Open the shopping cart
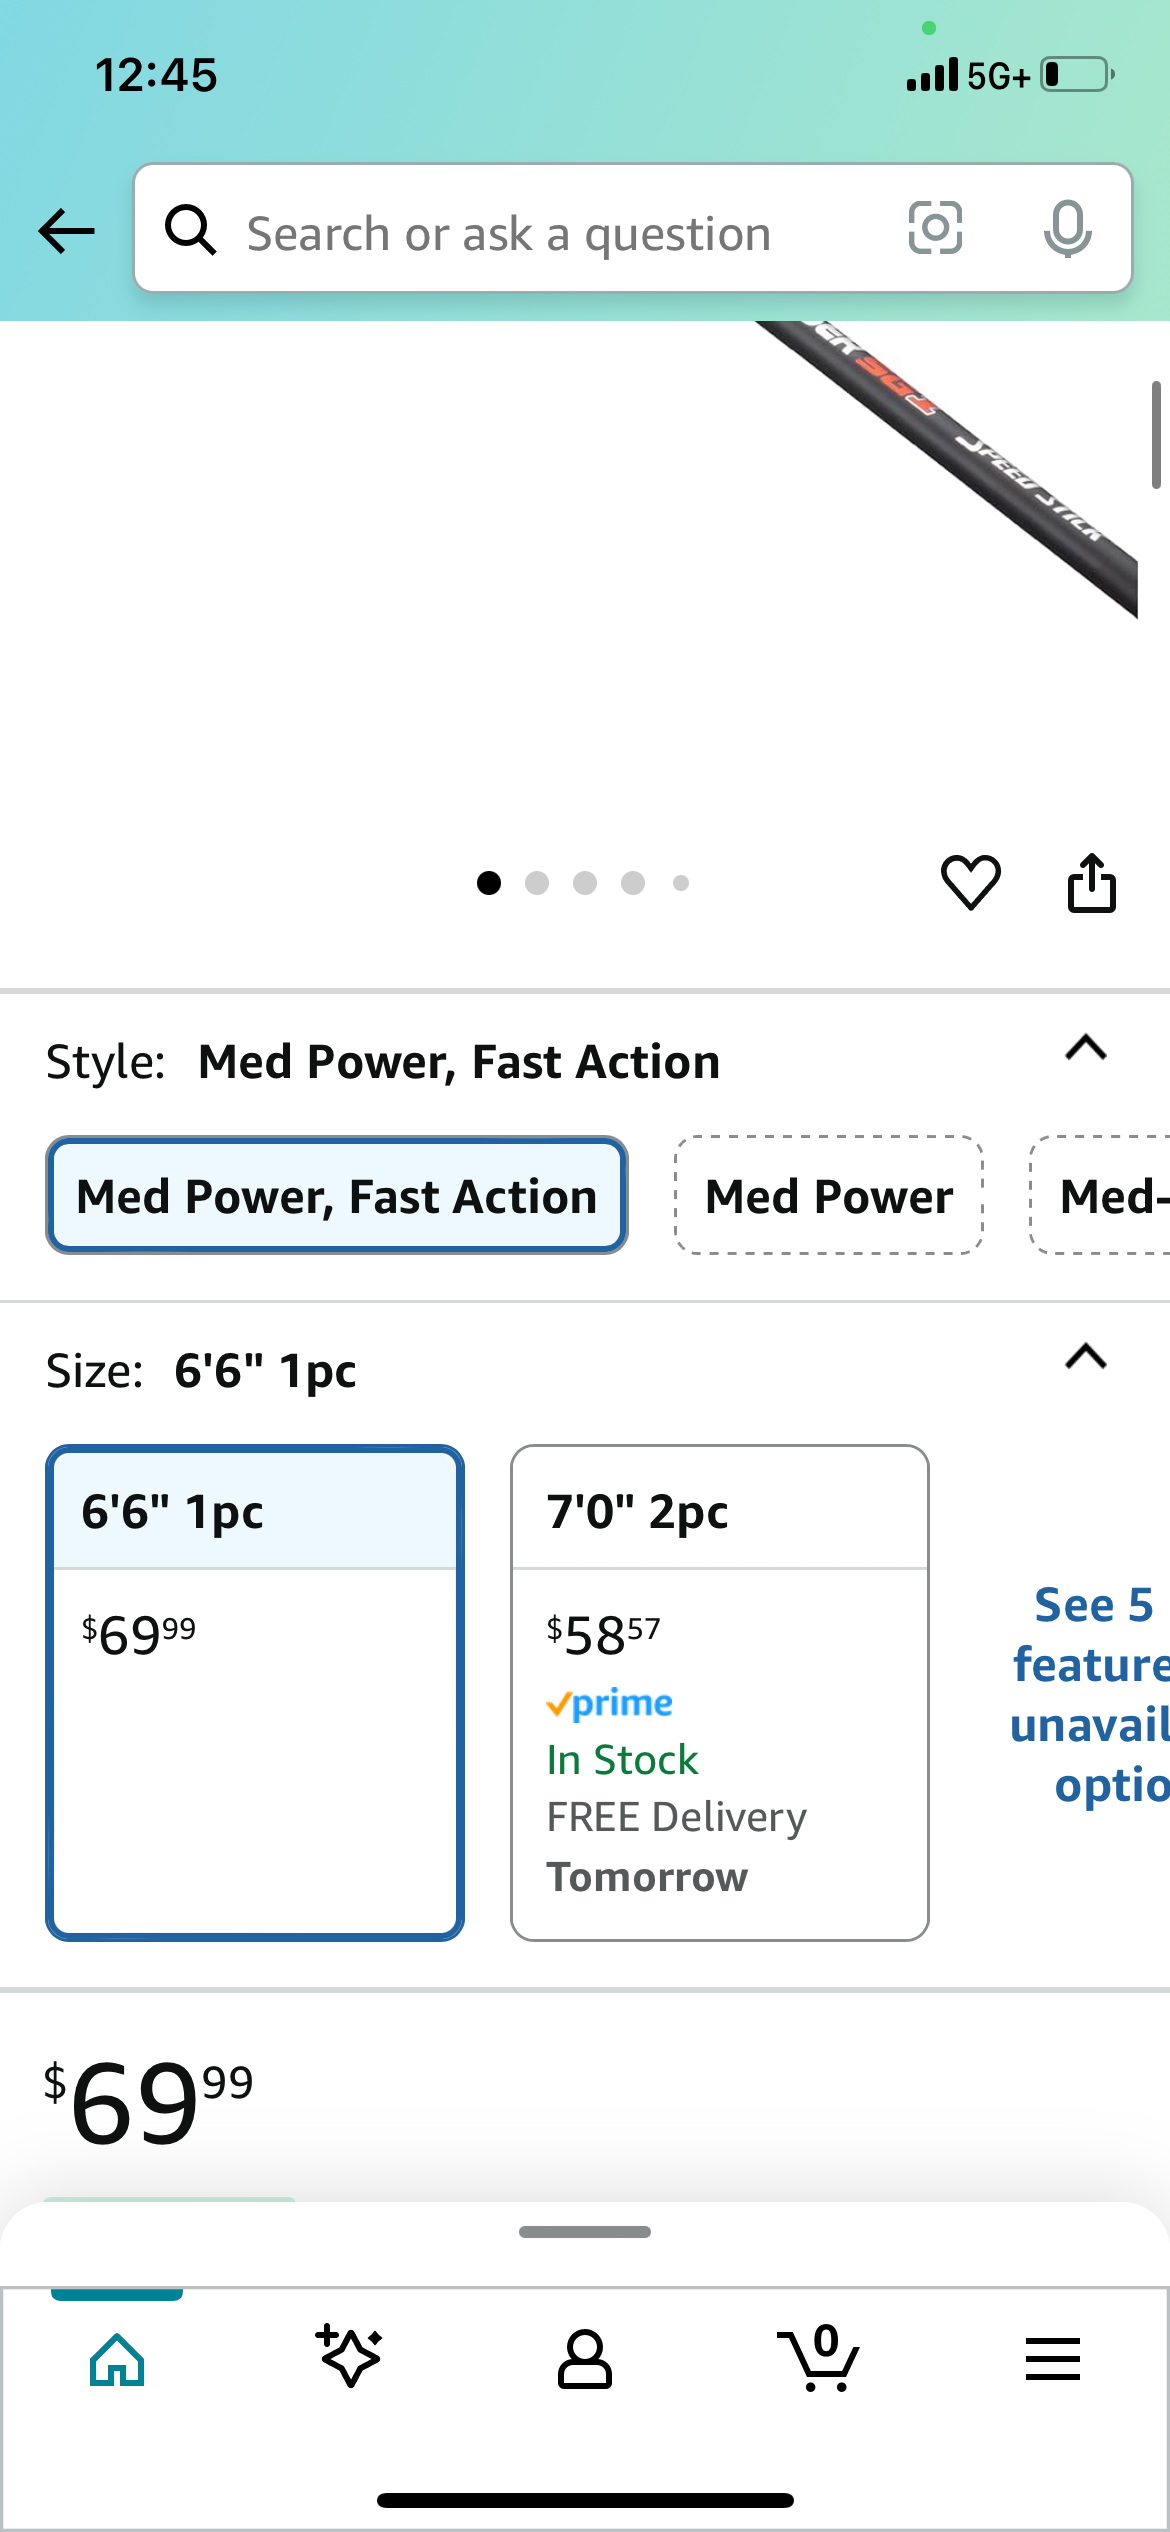Viewport: 1170px width, 2532px height. click(818, 2358)
